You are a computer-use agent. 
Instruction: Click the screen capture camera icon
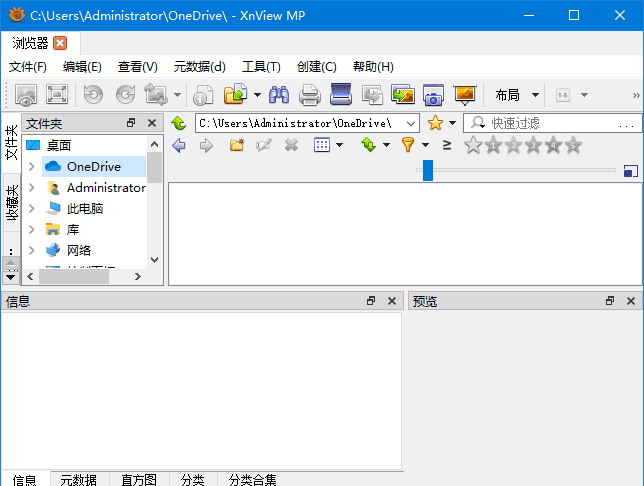click(x=434, y=95)
